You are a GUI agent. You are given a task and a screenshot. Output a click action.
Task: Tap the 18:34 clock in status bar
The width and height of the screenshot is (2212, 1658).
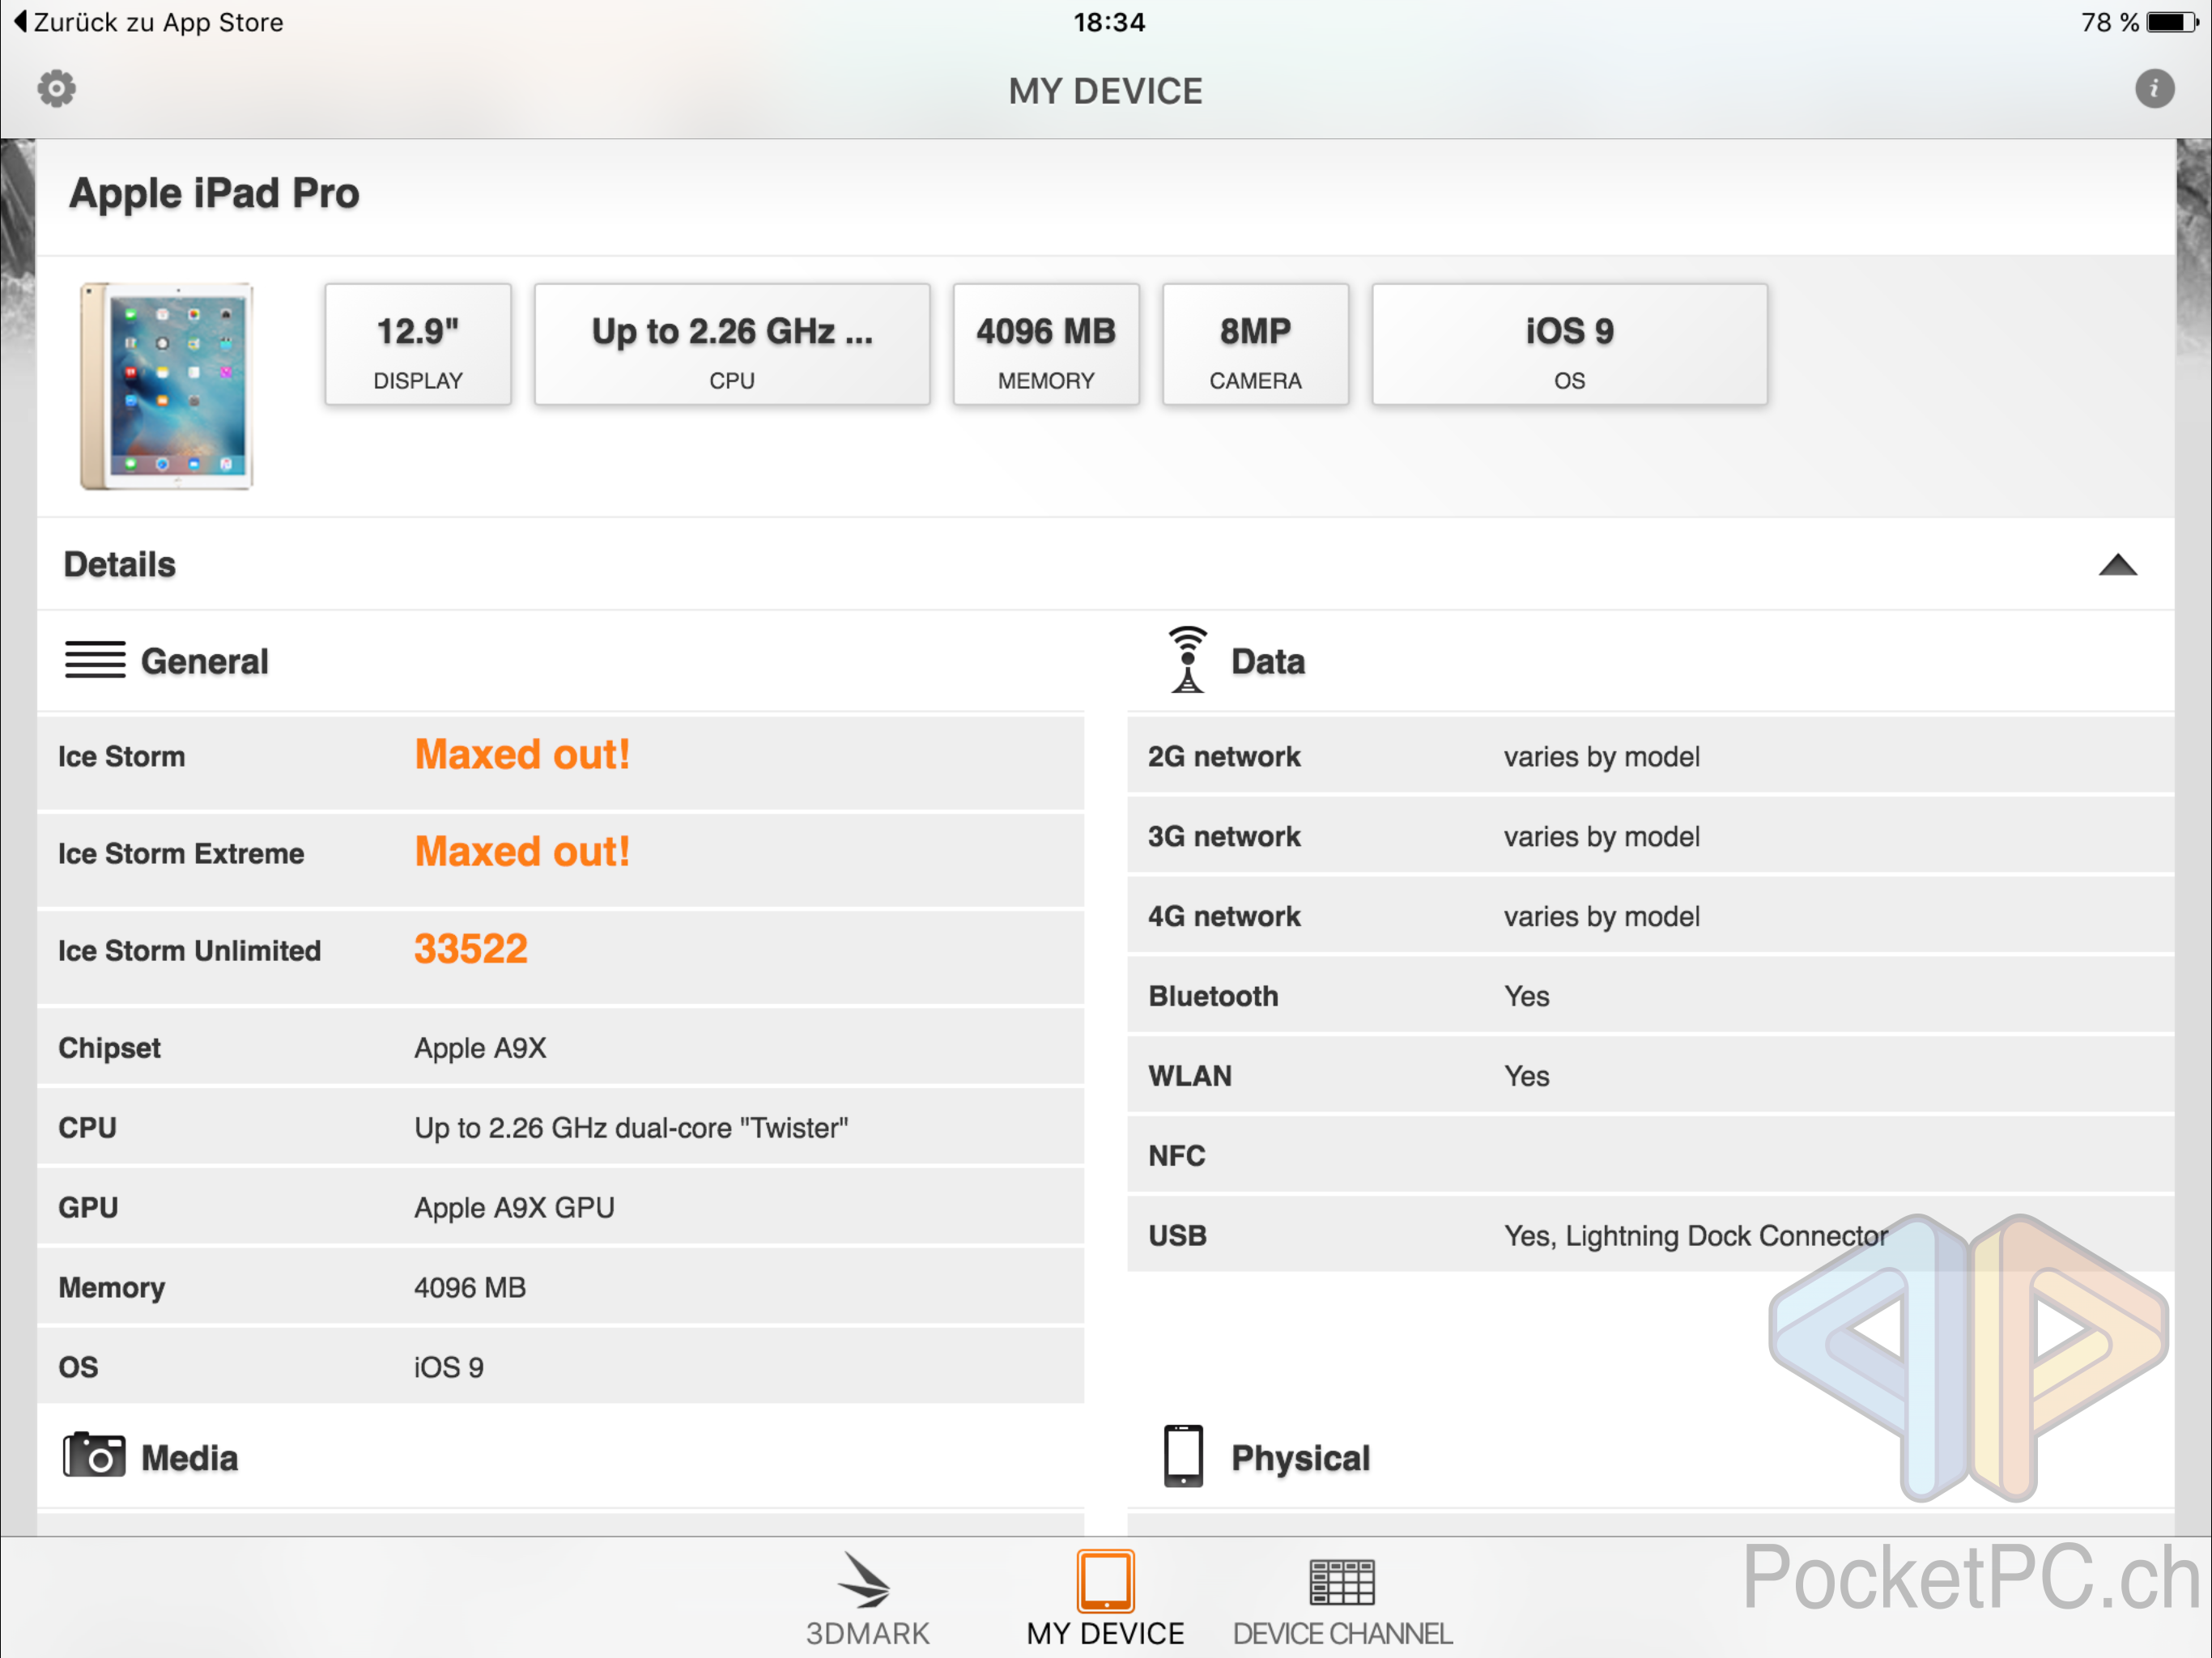[1109, 22]
